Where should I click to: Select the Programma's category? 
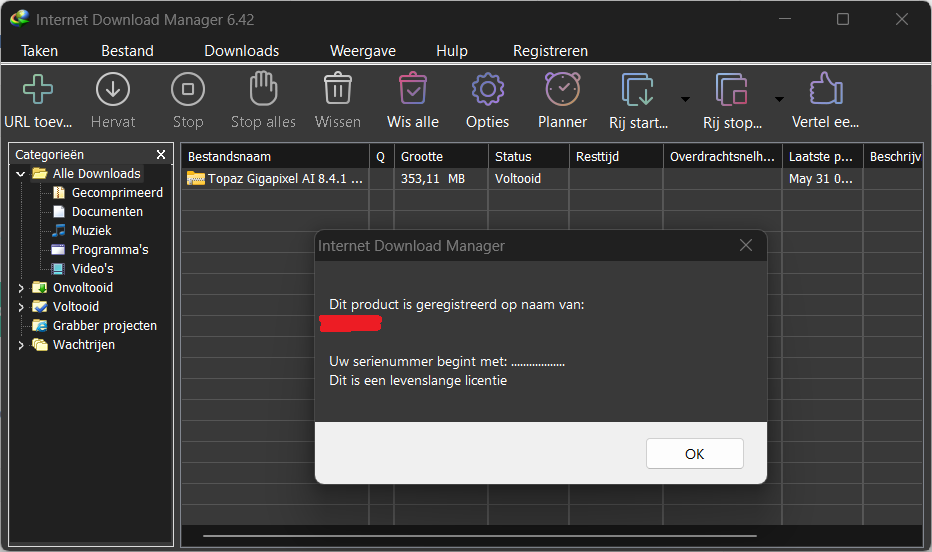click(x=110, y=250)
